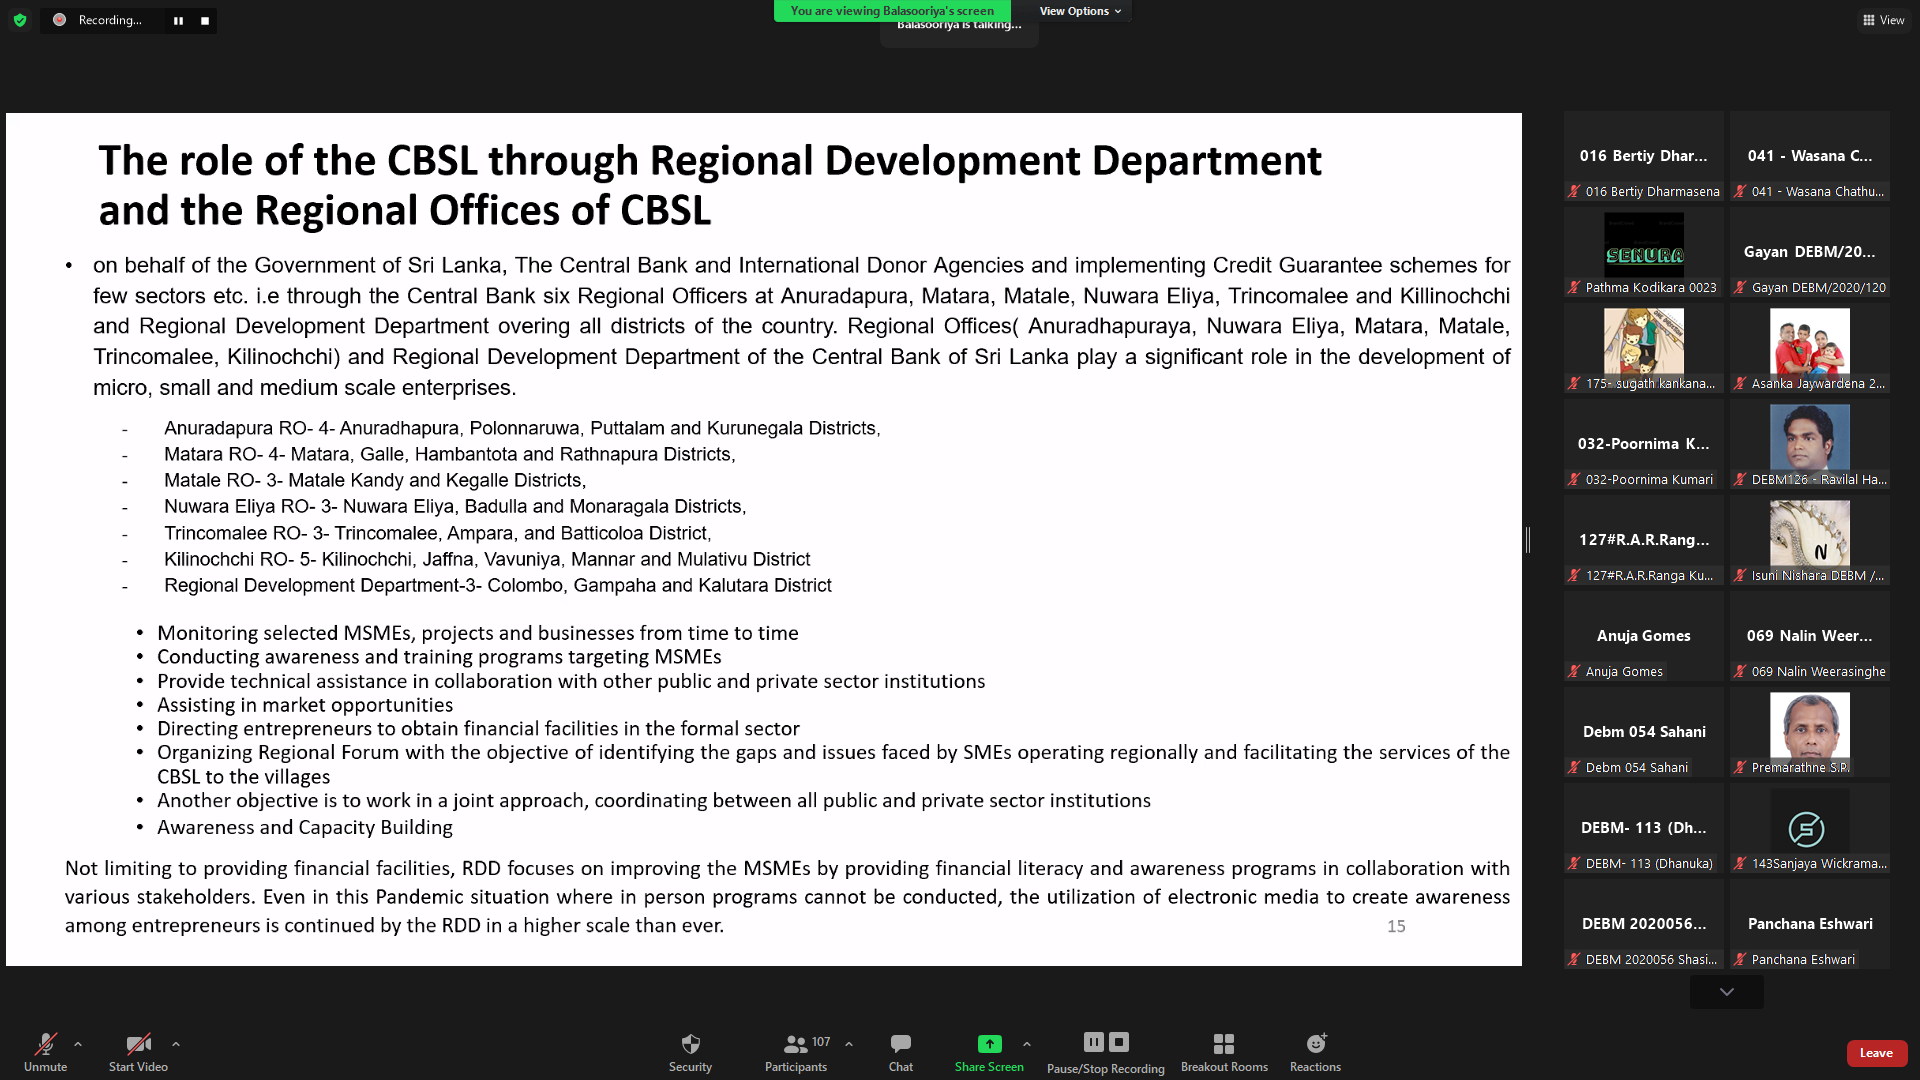Click the muted mic icon on Anuja Gomes

[x=1575, y=672]
